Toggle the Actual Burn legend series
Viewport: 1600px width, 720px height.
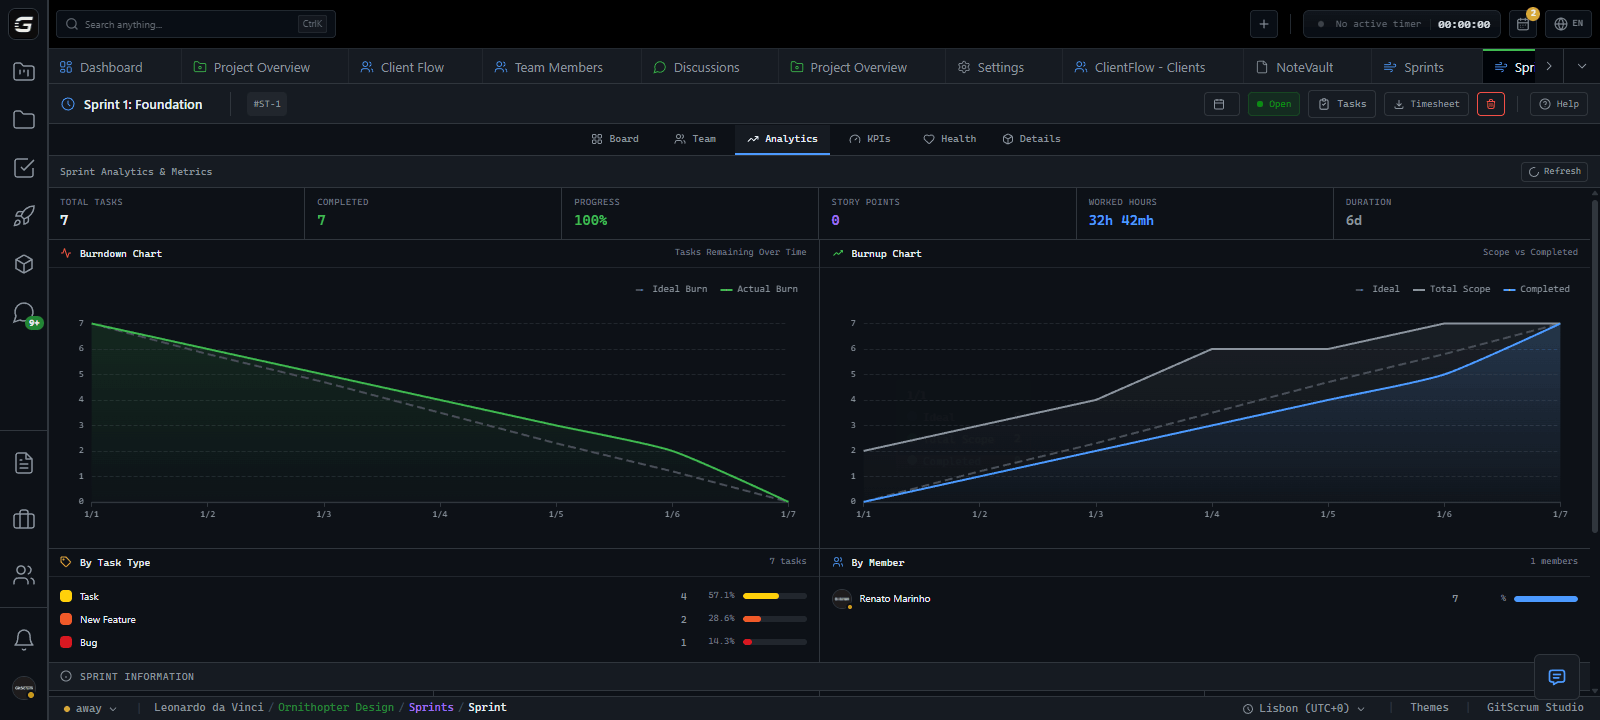[759, 289]
